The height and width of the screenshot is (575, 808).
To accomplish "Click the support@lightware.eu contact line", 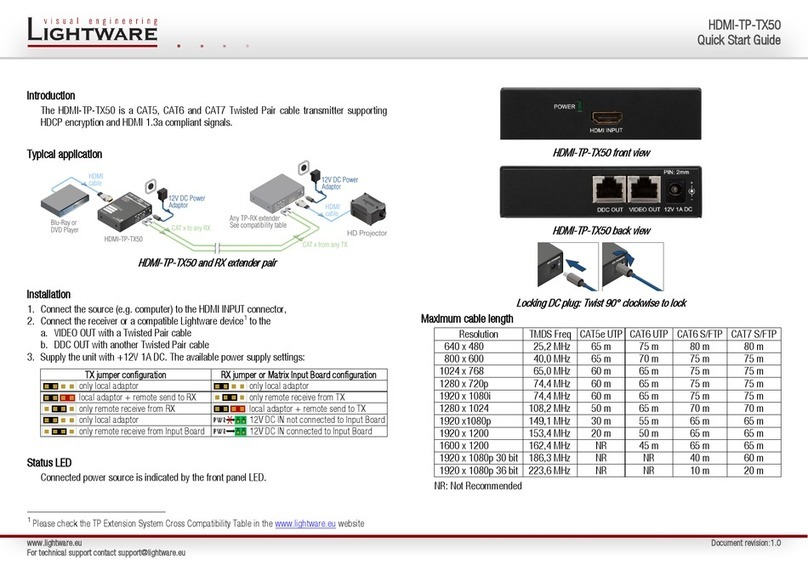I will click(x=106, y=553).
